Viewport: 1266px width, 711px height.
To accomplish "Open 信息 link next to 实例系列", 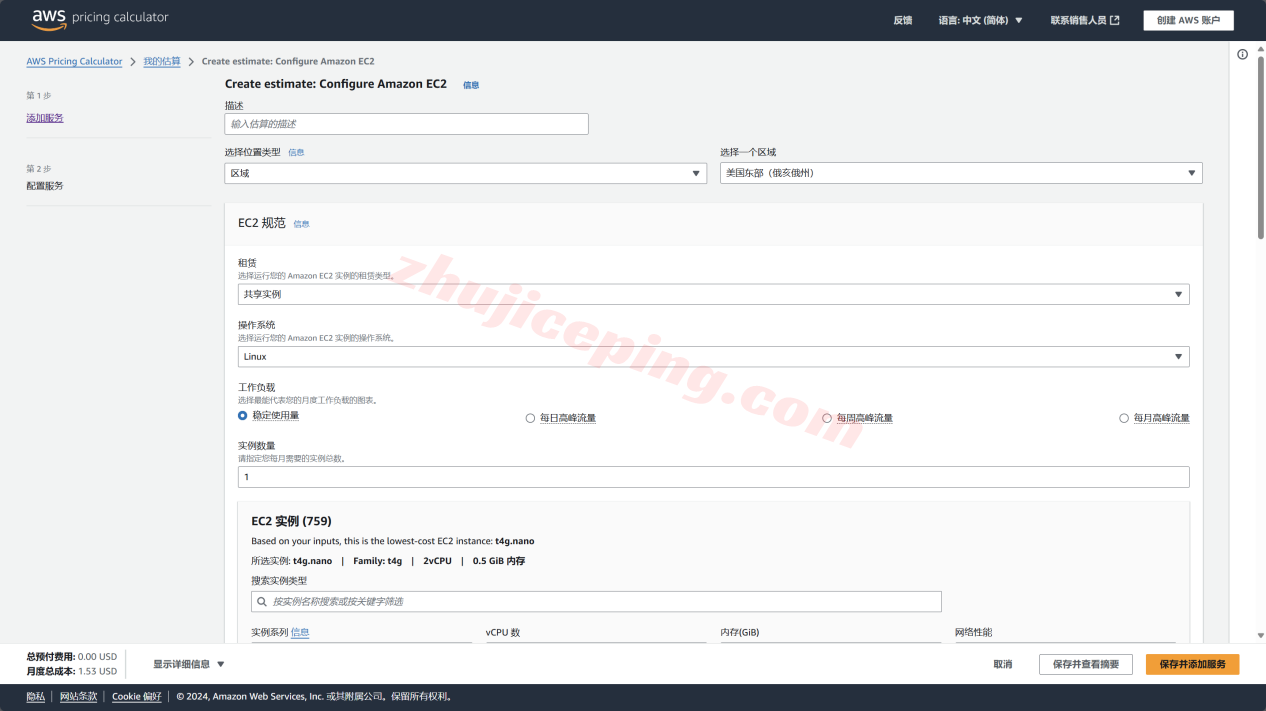I will pyautogui.click(x=300, y=632).
